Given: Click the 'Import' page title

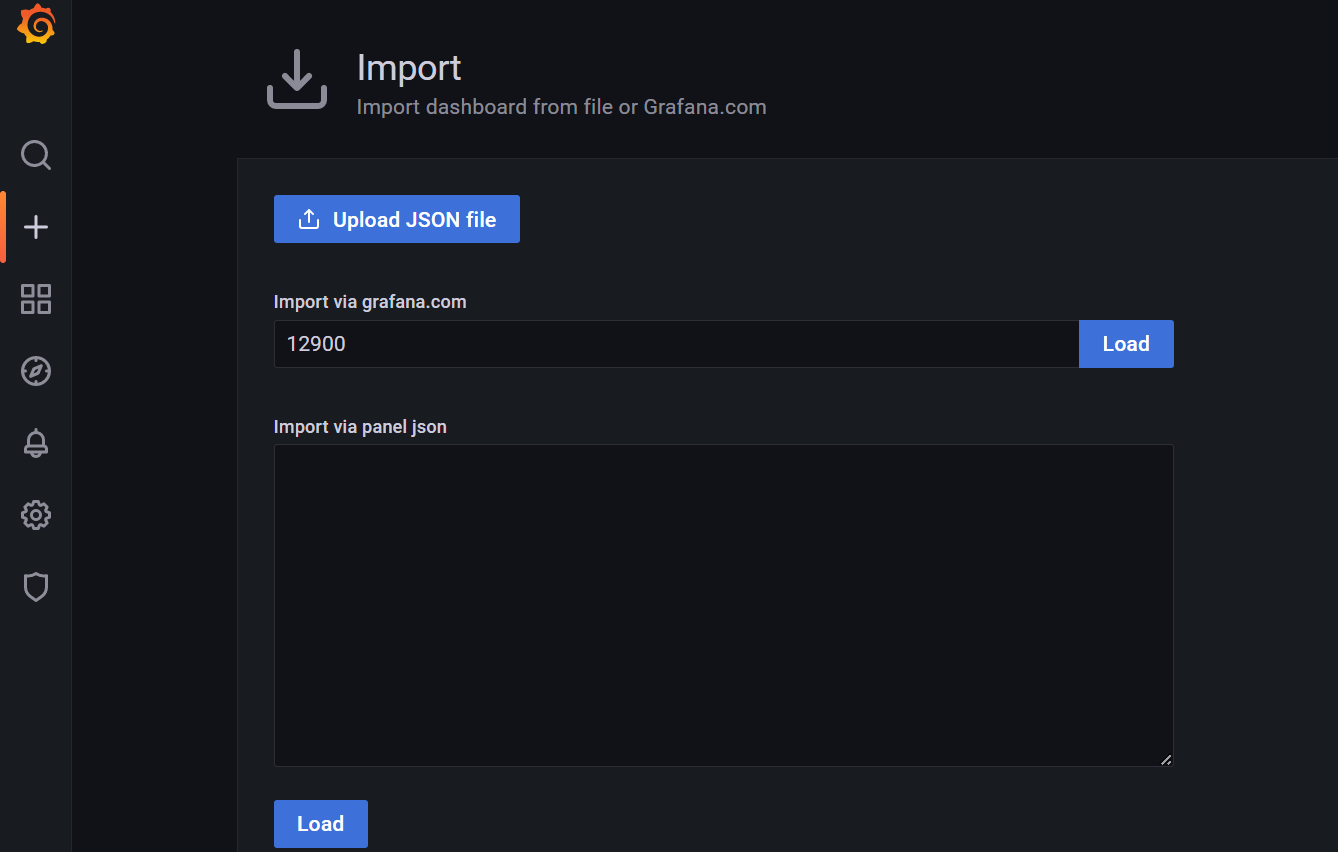Looking at the screenshot, I should point(409,67).
